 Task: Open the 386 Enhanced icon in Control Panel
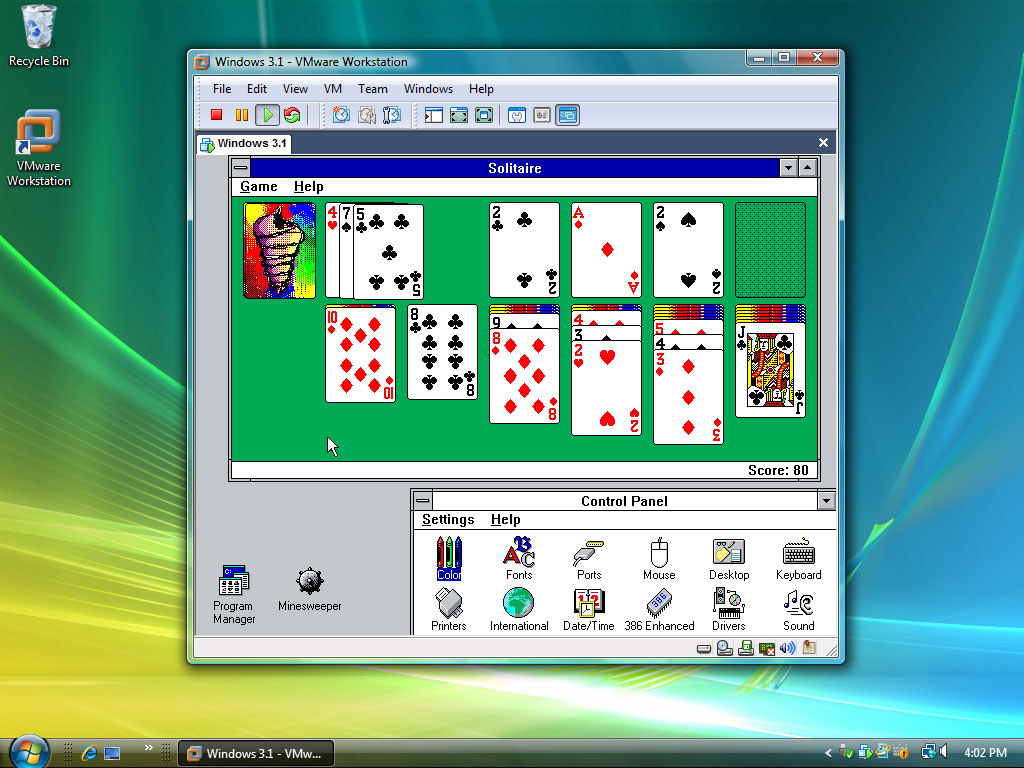[x=659, y=609]
